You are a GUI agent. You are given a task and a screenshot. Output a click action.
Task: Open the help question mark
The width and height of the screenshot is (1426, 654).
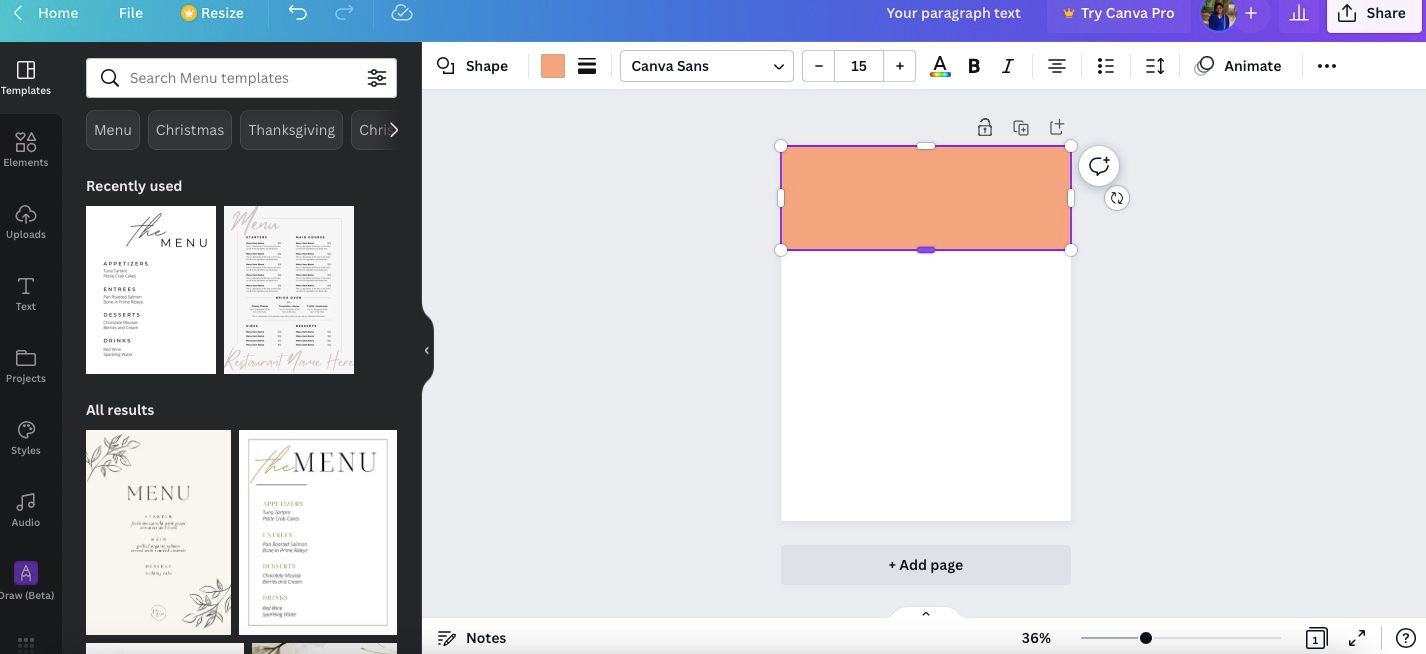coord(1405,638)
